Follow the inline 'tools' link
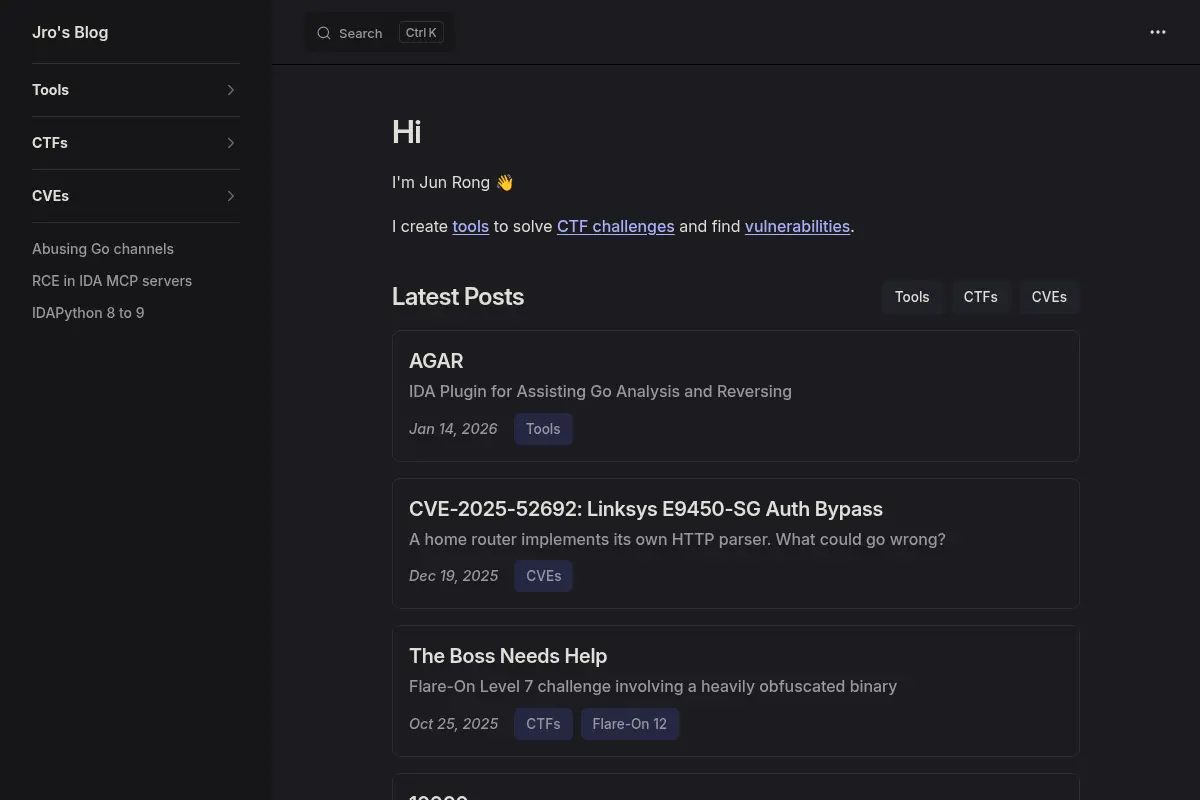Image resolution: width=1200 pixels, height=800 pixels. 471,226
